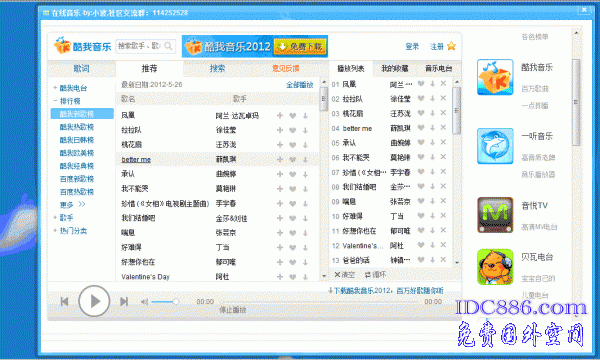The width and height of the screenshot is (600, 360).
Task: Adjust the volume slider handle
Action: pyautogui.click(x=176, y=302)
